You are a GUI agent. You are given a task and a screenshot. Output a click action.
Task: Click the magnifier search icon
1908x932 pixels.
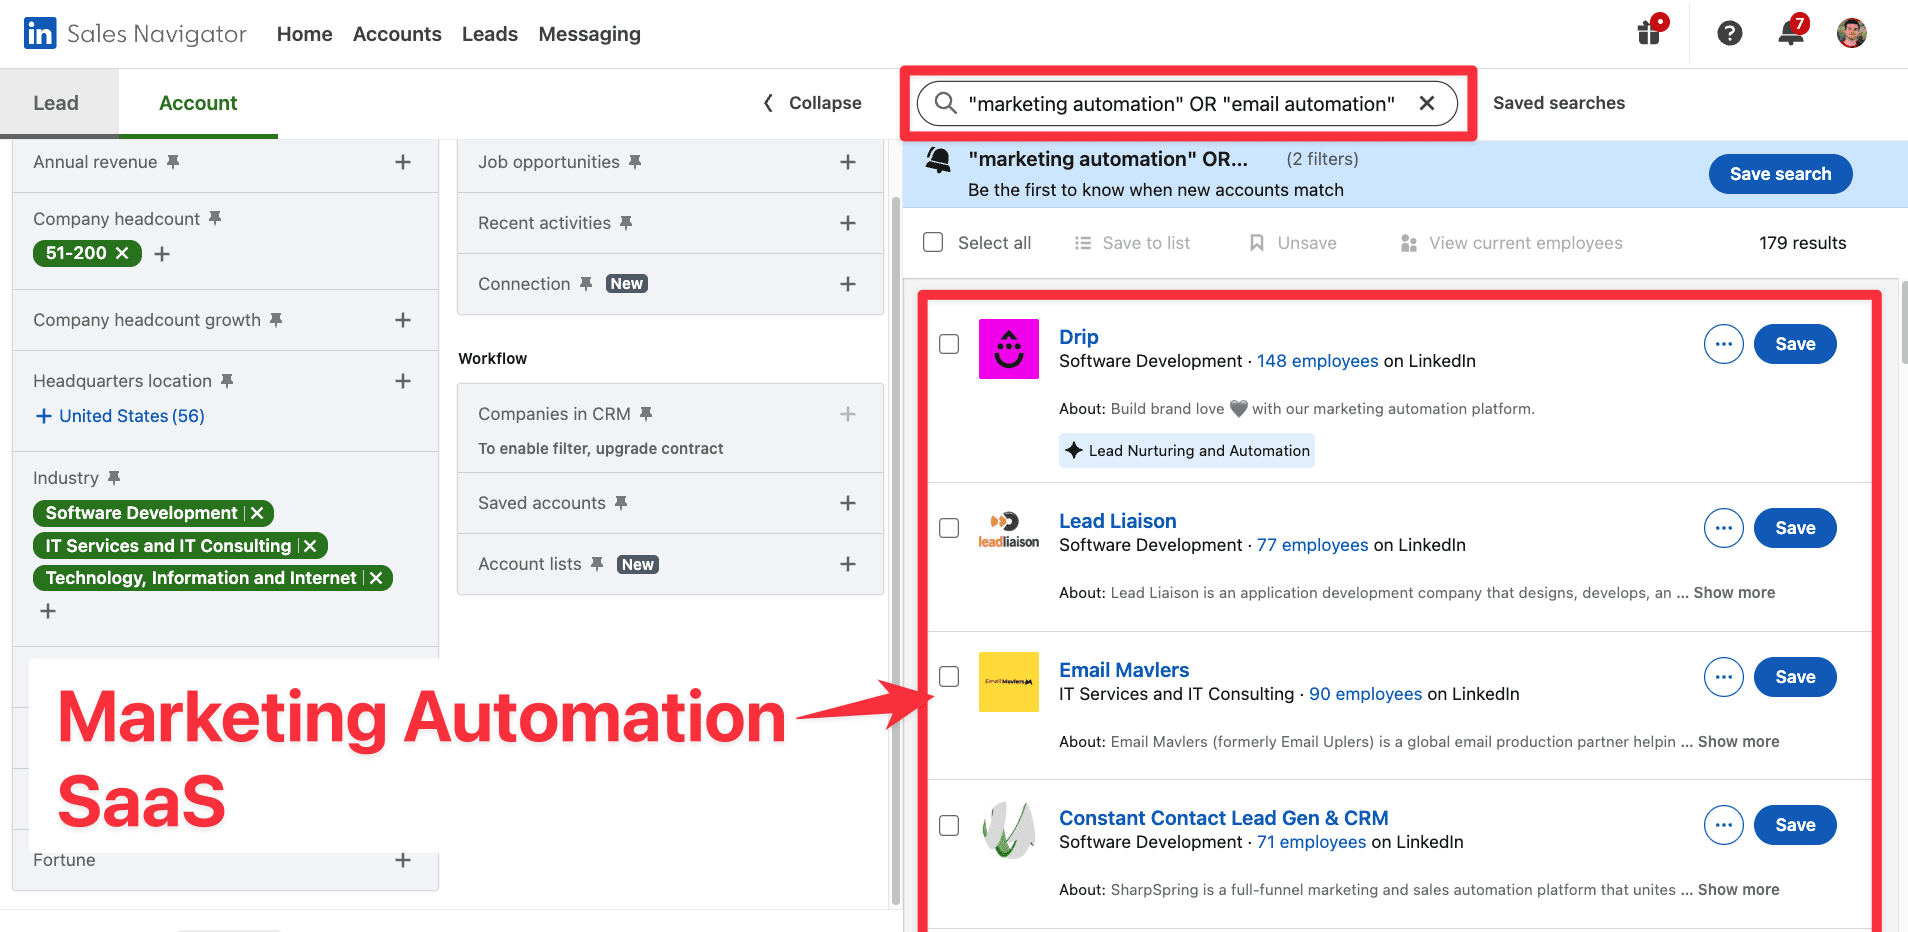(x=945, y=103)
